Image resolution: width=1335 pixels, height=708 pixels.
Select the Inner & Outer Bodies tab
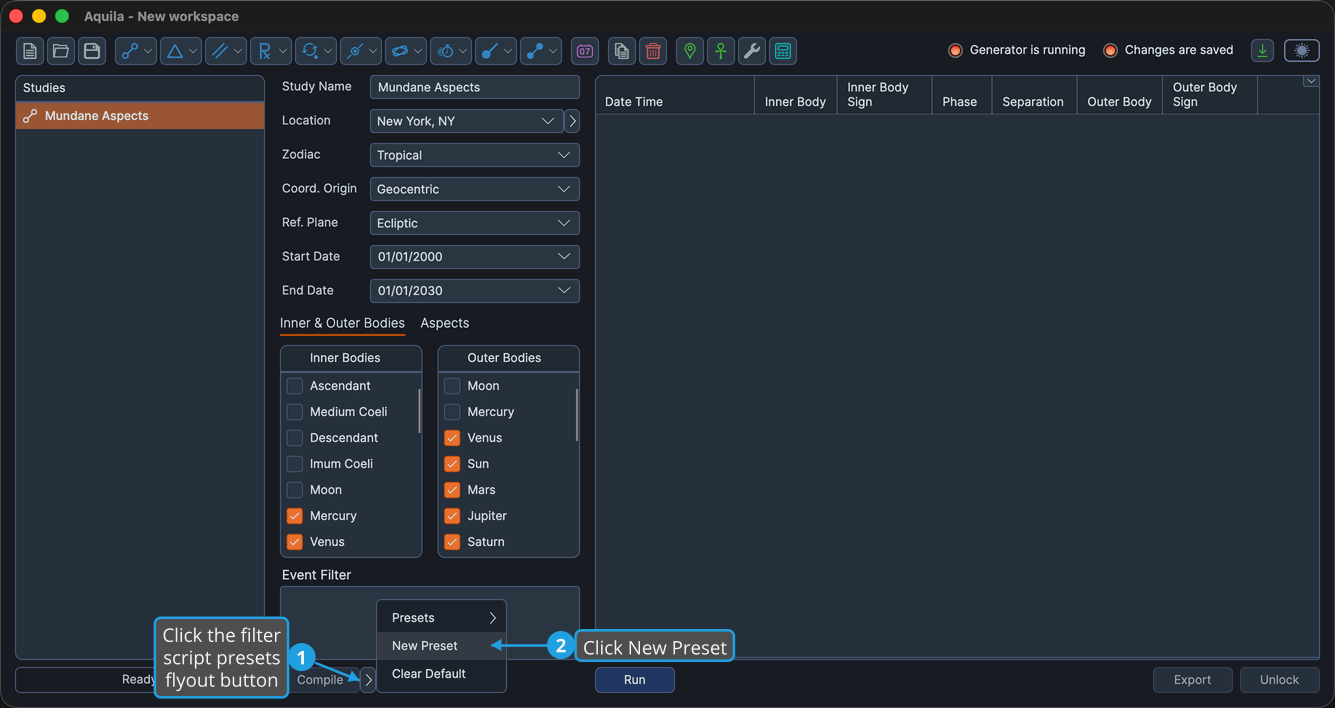(342, 323)
